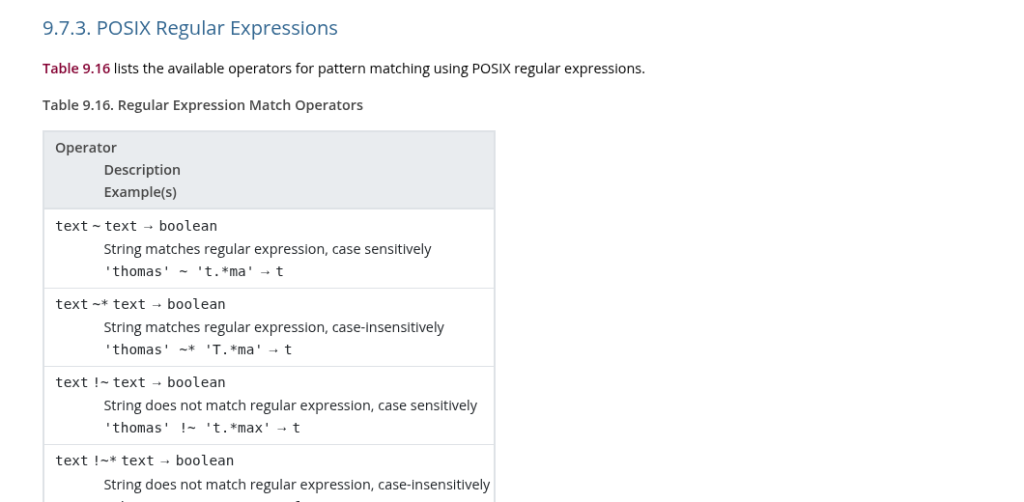Click the 'text !~ text → boolean' signature
The width and height of the screenshot is (1024, 502).
click(140, 383)
